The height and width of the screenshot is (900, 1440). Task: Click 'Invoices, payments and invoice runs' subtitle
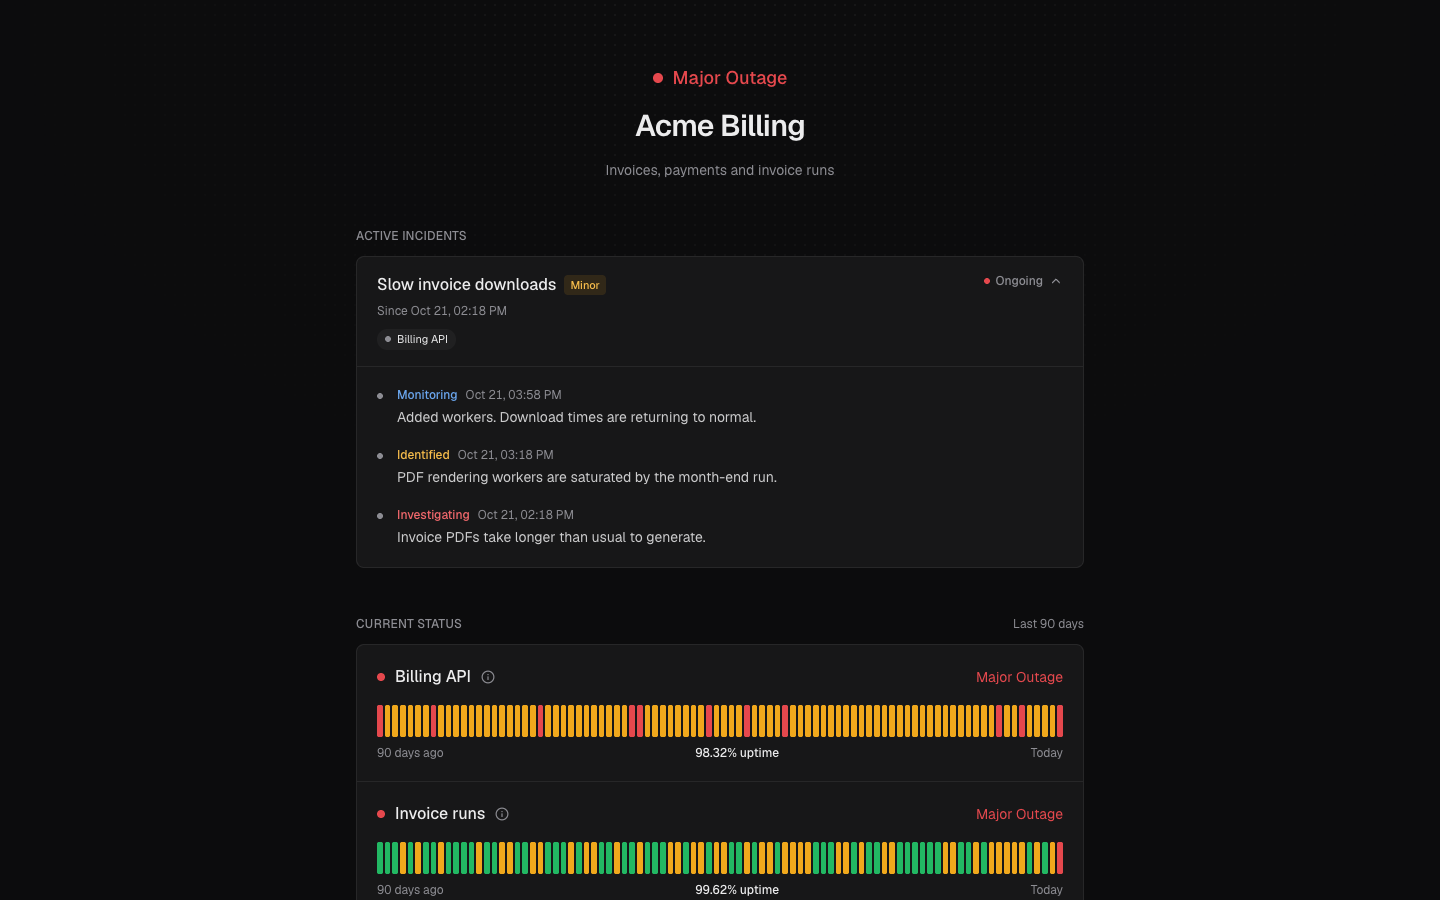720,170
